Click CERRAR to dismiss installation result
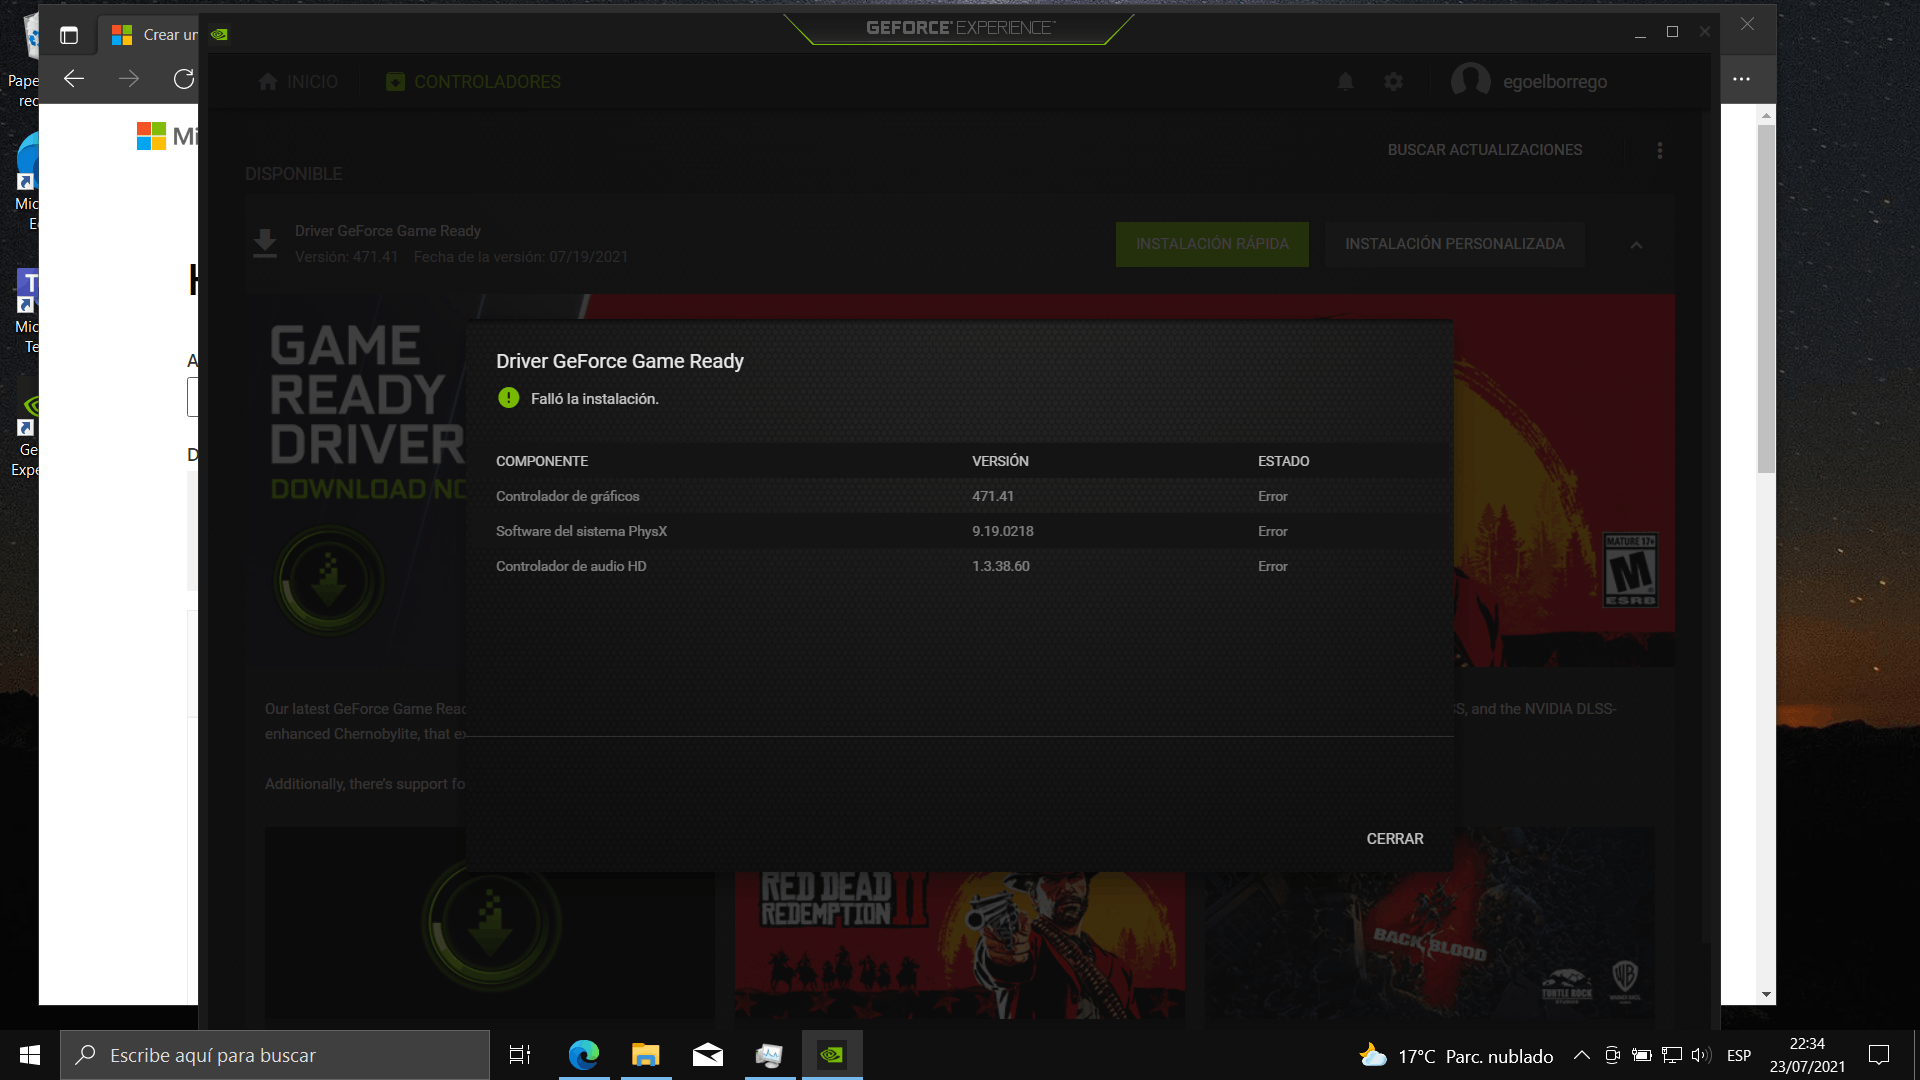This screenshot has width=1920, height=1080. tap(1394, 839)
